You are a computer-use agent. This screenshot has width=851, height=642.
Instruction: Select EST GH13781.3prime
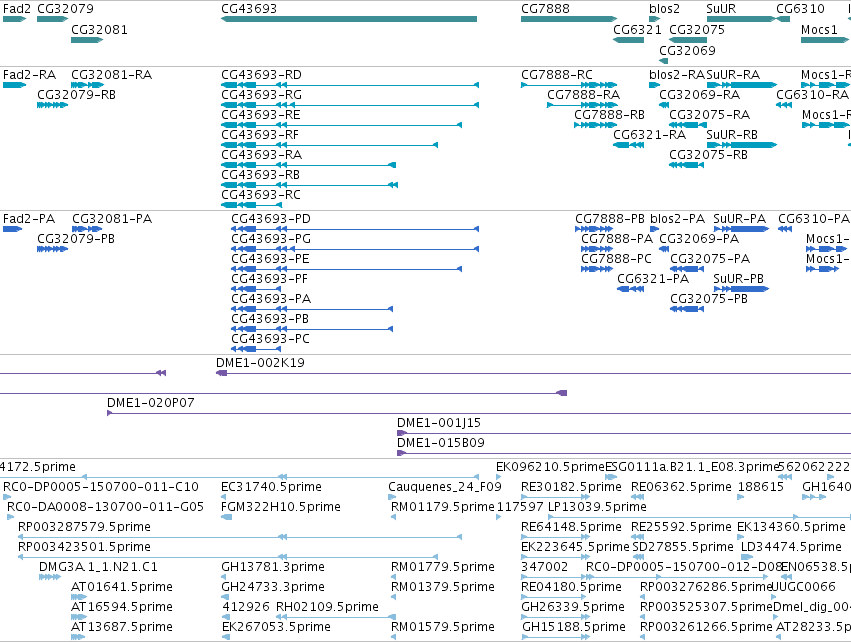[224, 577]
